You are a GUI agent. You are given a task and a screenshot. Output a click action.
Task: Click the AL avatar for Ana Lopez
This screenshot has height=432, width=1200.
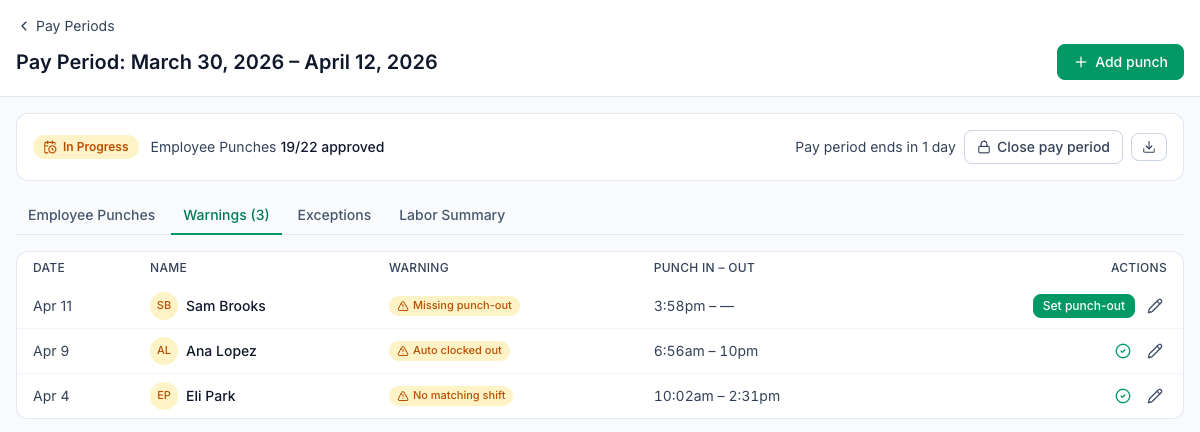[x=164, y=351]
